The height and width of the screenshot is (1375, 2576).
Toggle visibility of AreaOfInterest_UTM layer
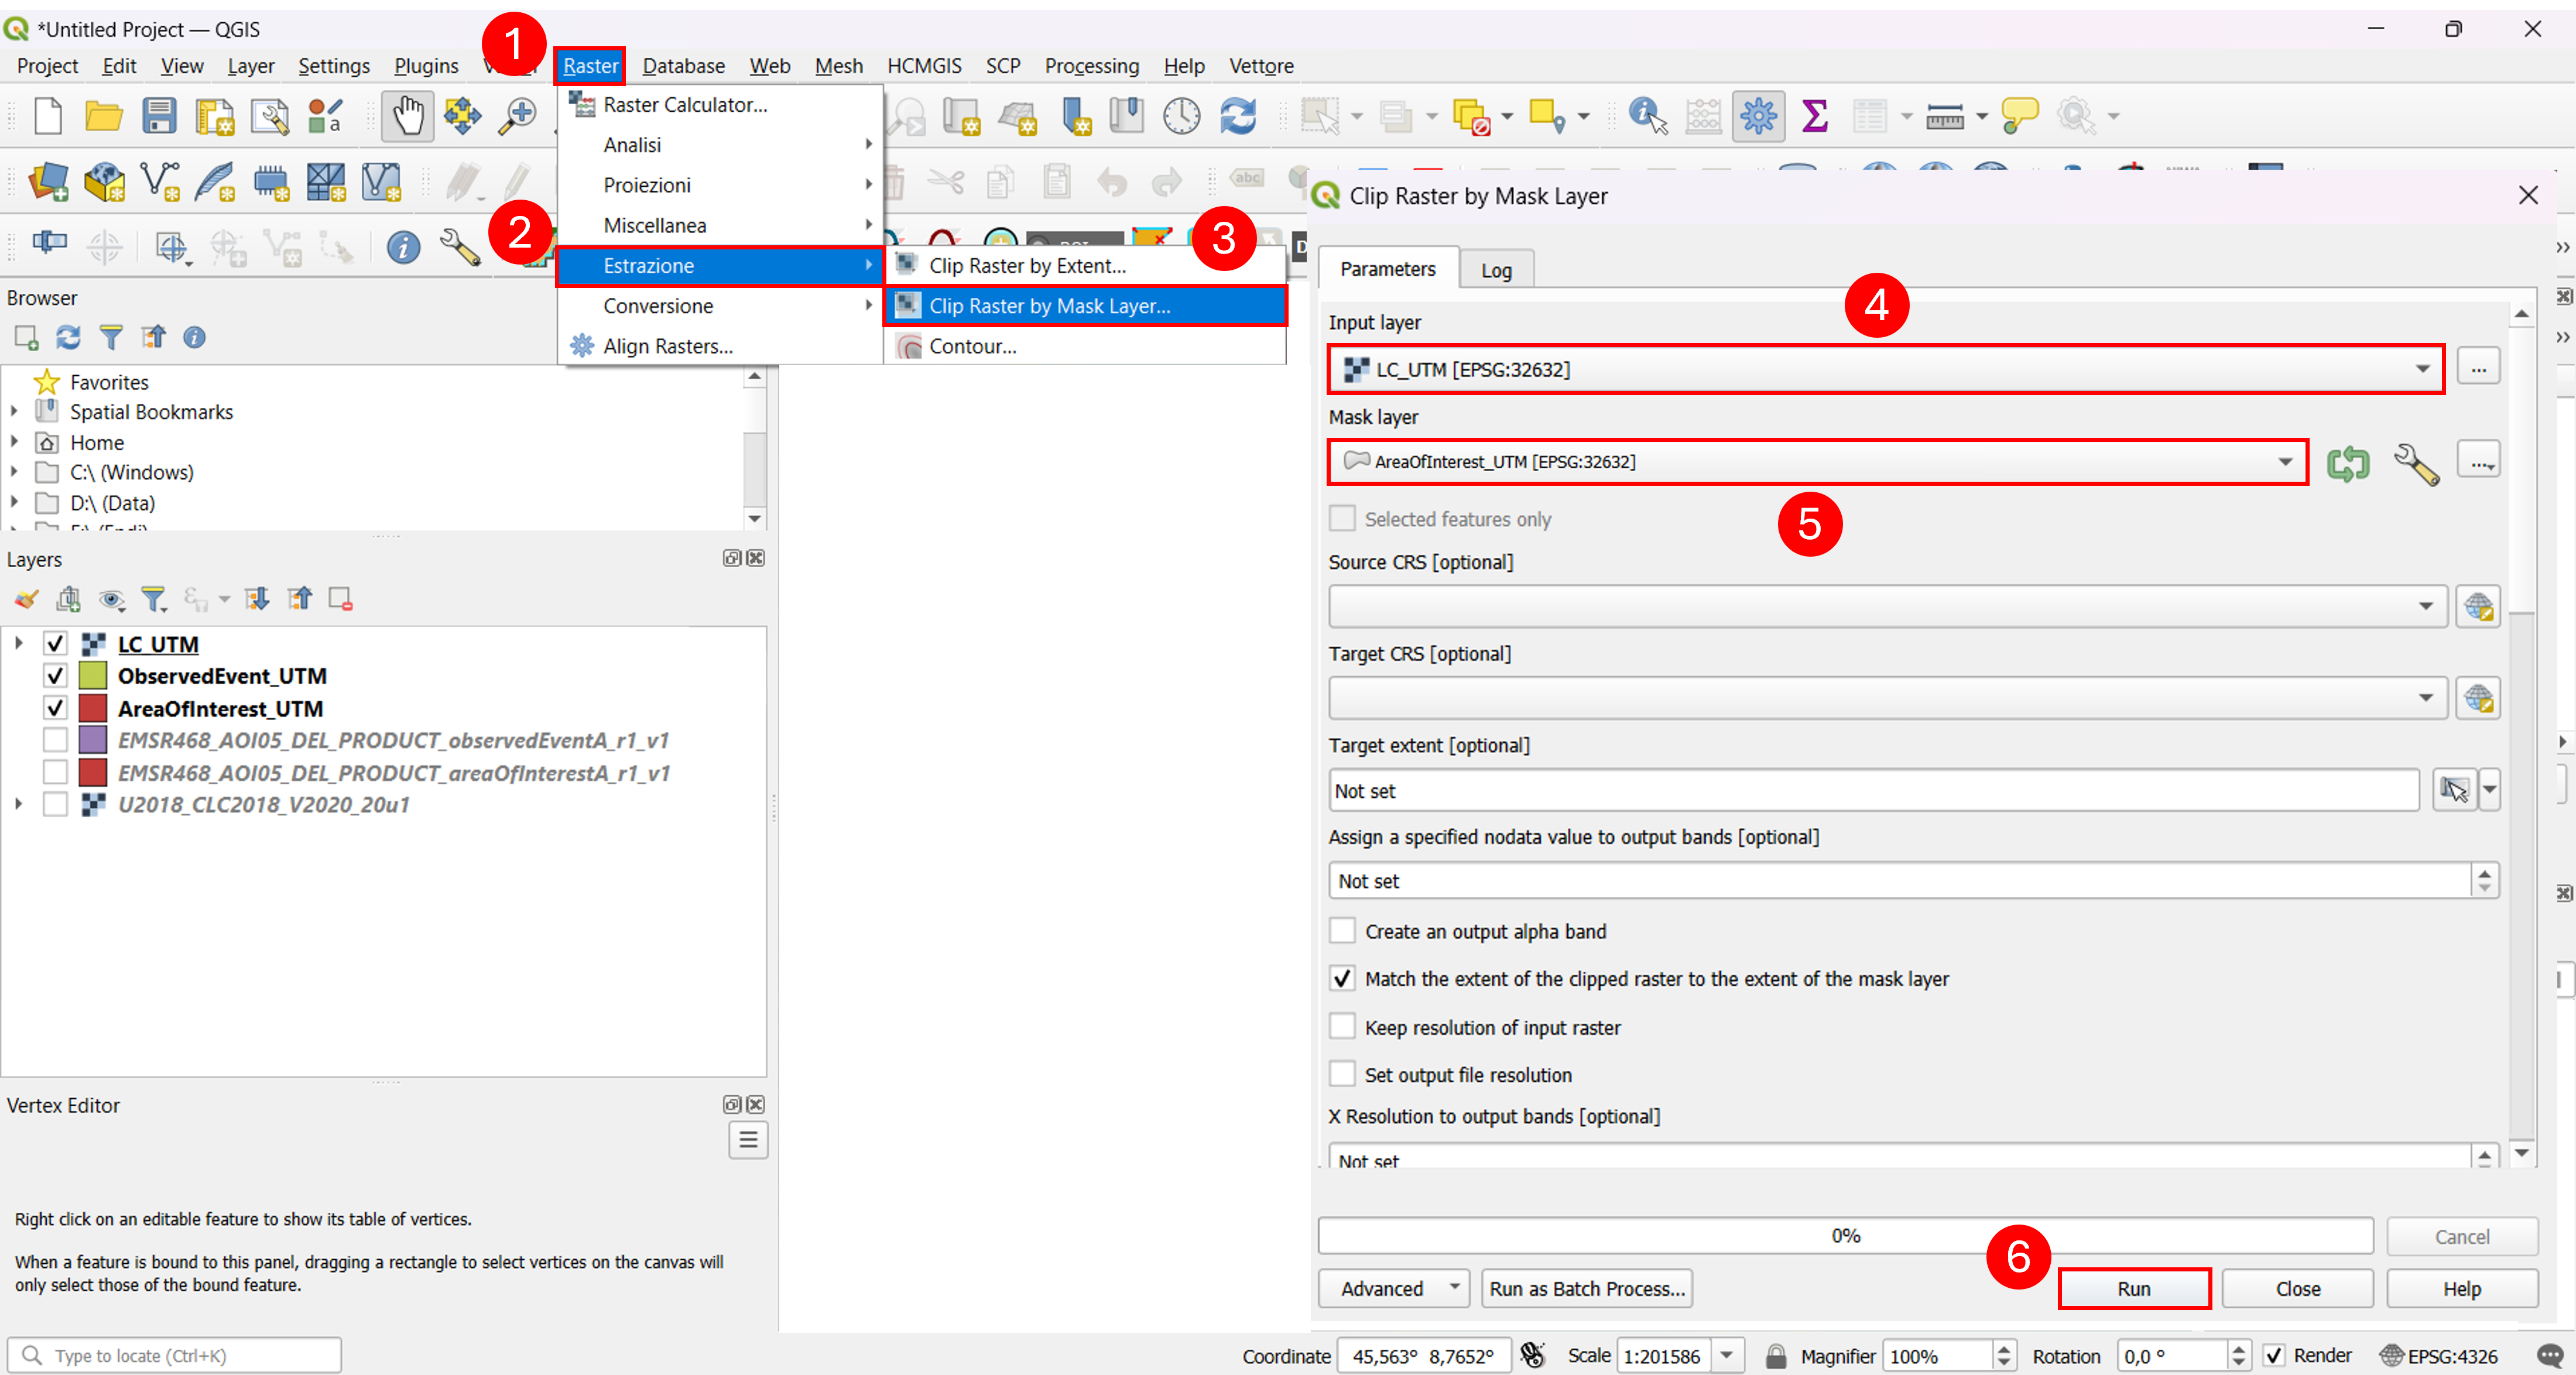(x=55, y=708)
